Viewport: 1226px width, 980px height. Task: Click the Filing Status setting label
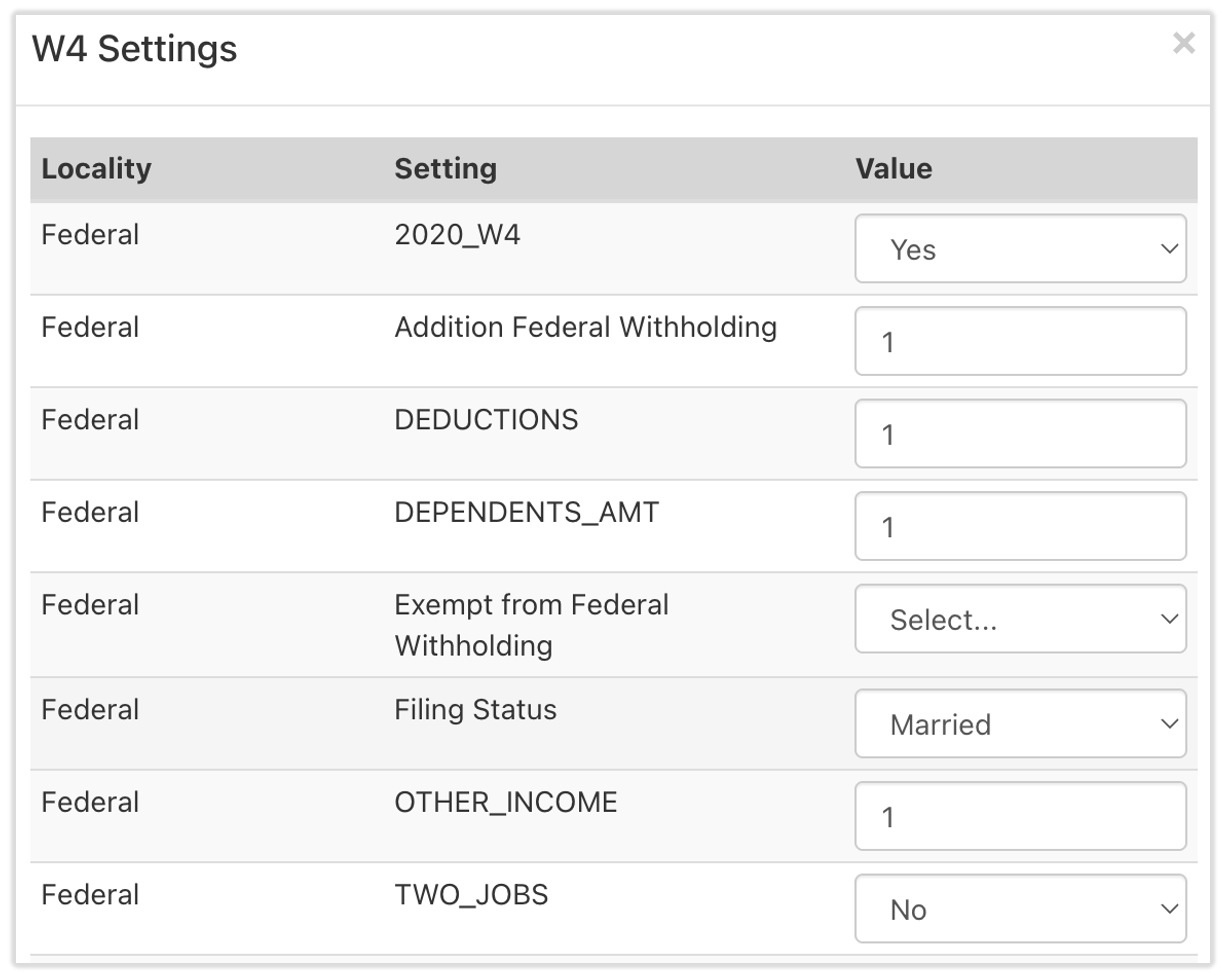tap(475, 710)
